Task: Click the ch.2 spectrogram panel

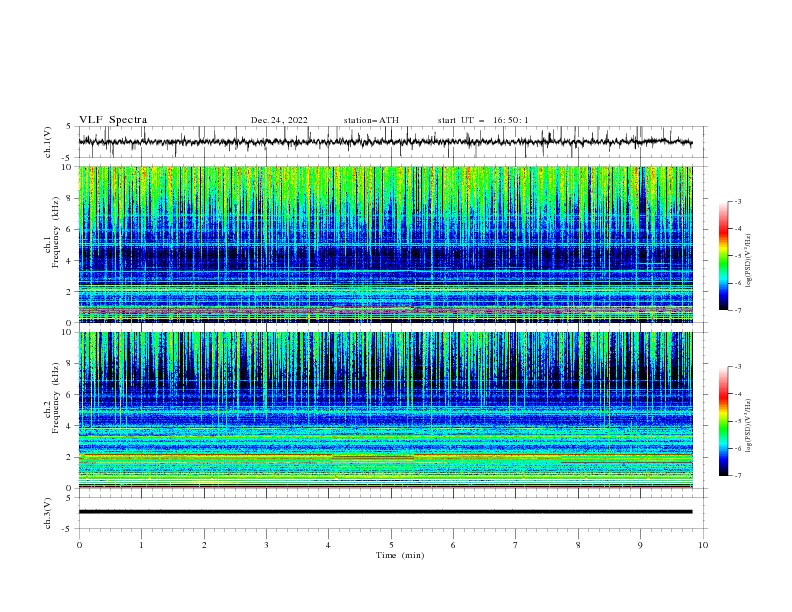Action: (385, 410)
